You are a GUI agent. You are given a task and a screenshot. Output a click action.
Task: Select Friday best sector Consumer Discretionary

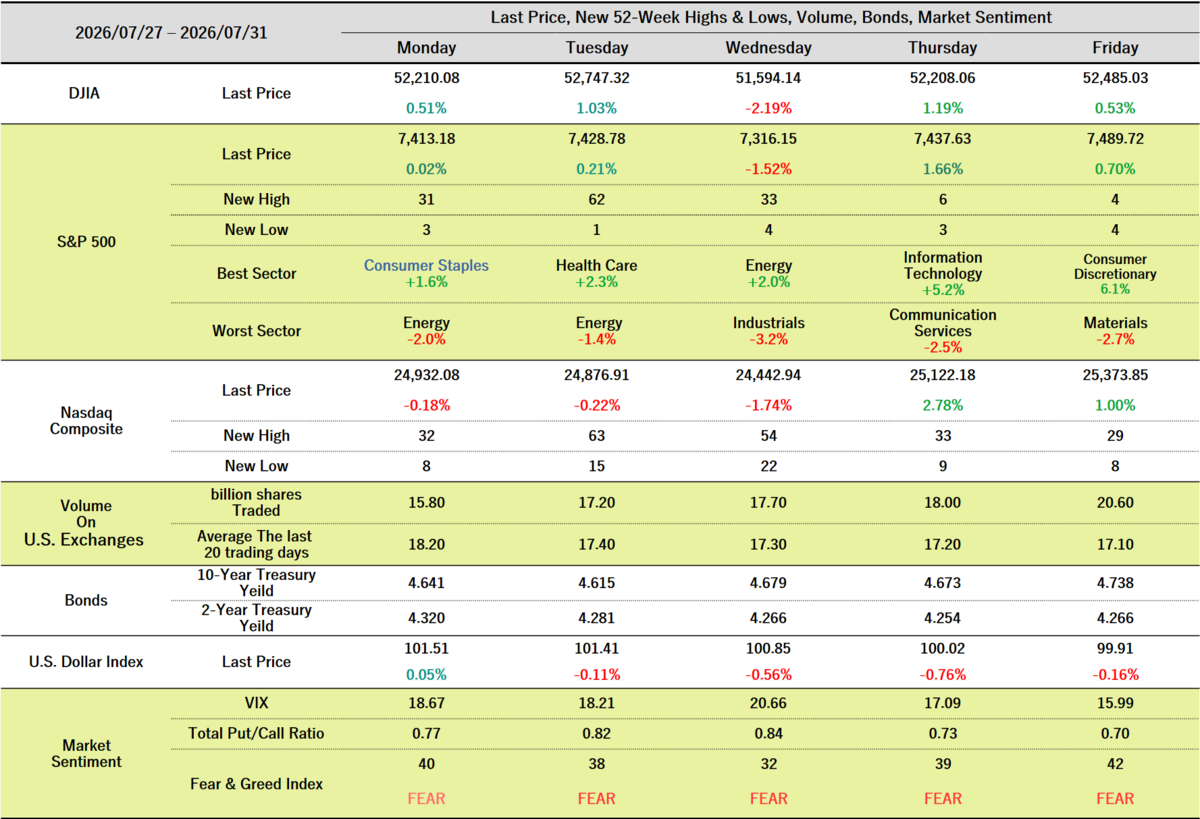[1115, 266]
